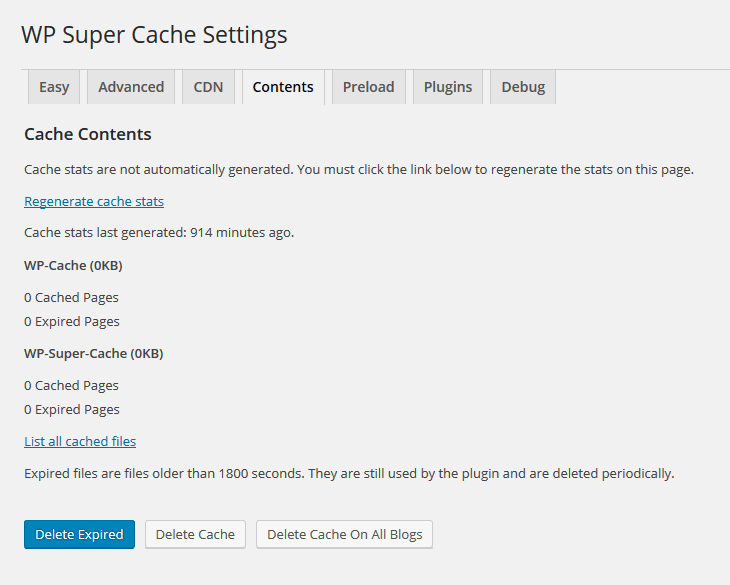Select the Contents tab
The image size is (730, 585).
pos(283,87)
